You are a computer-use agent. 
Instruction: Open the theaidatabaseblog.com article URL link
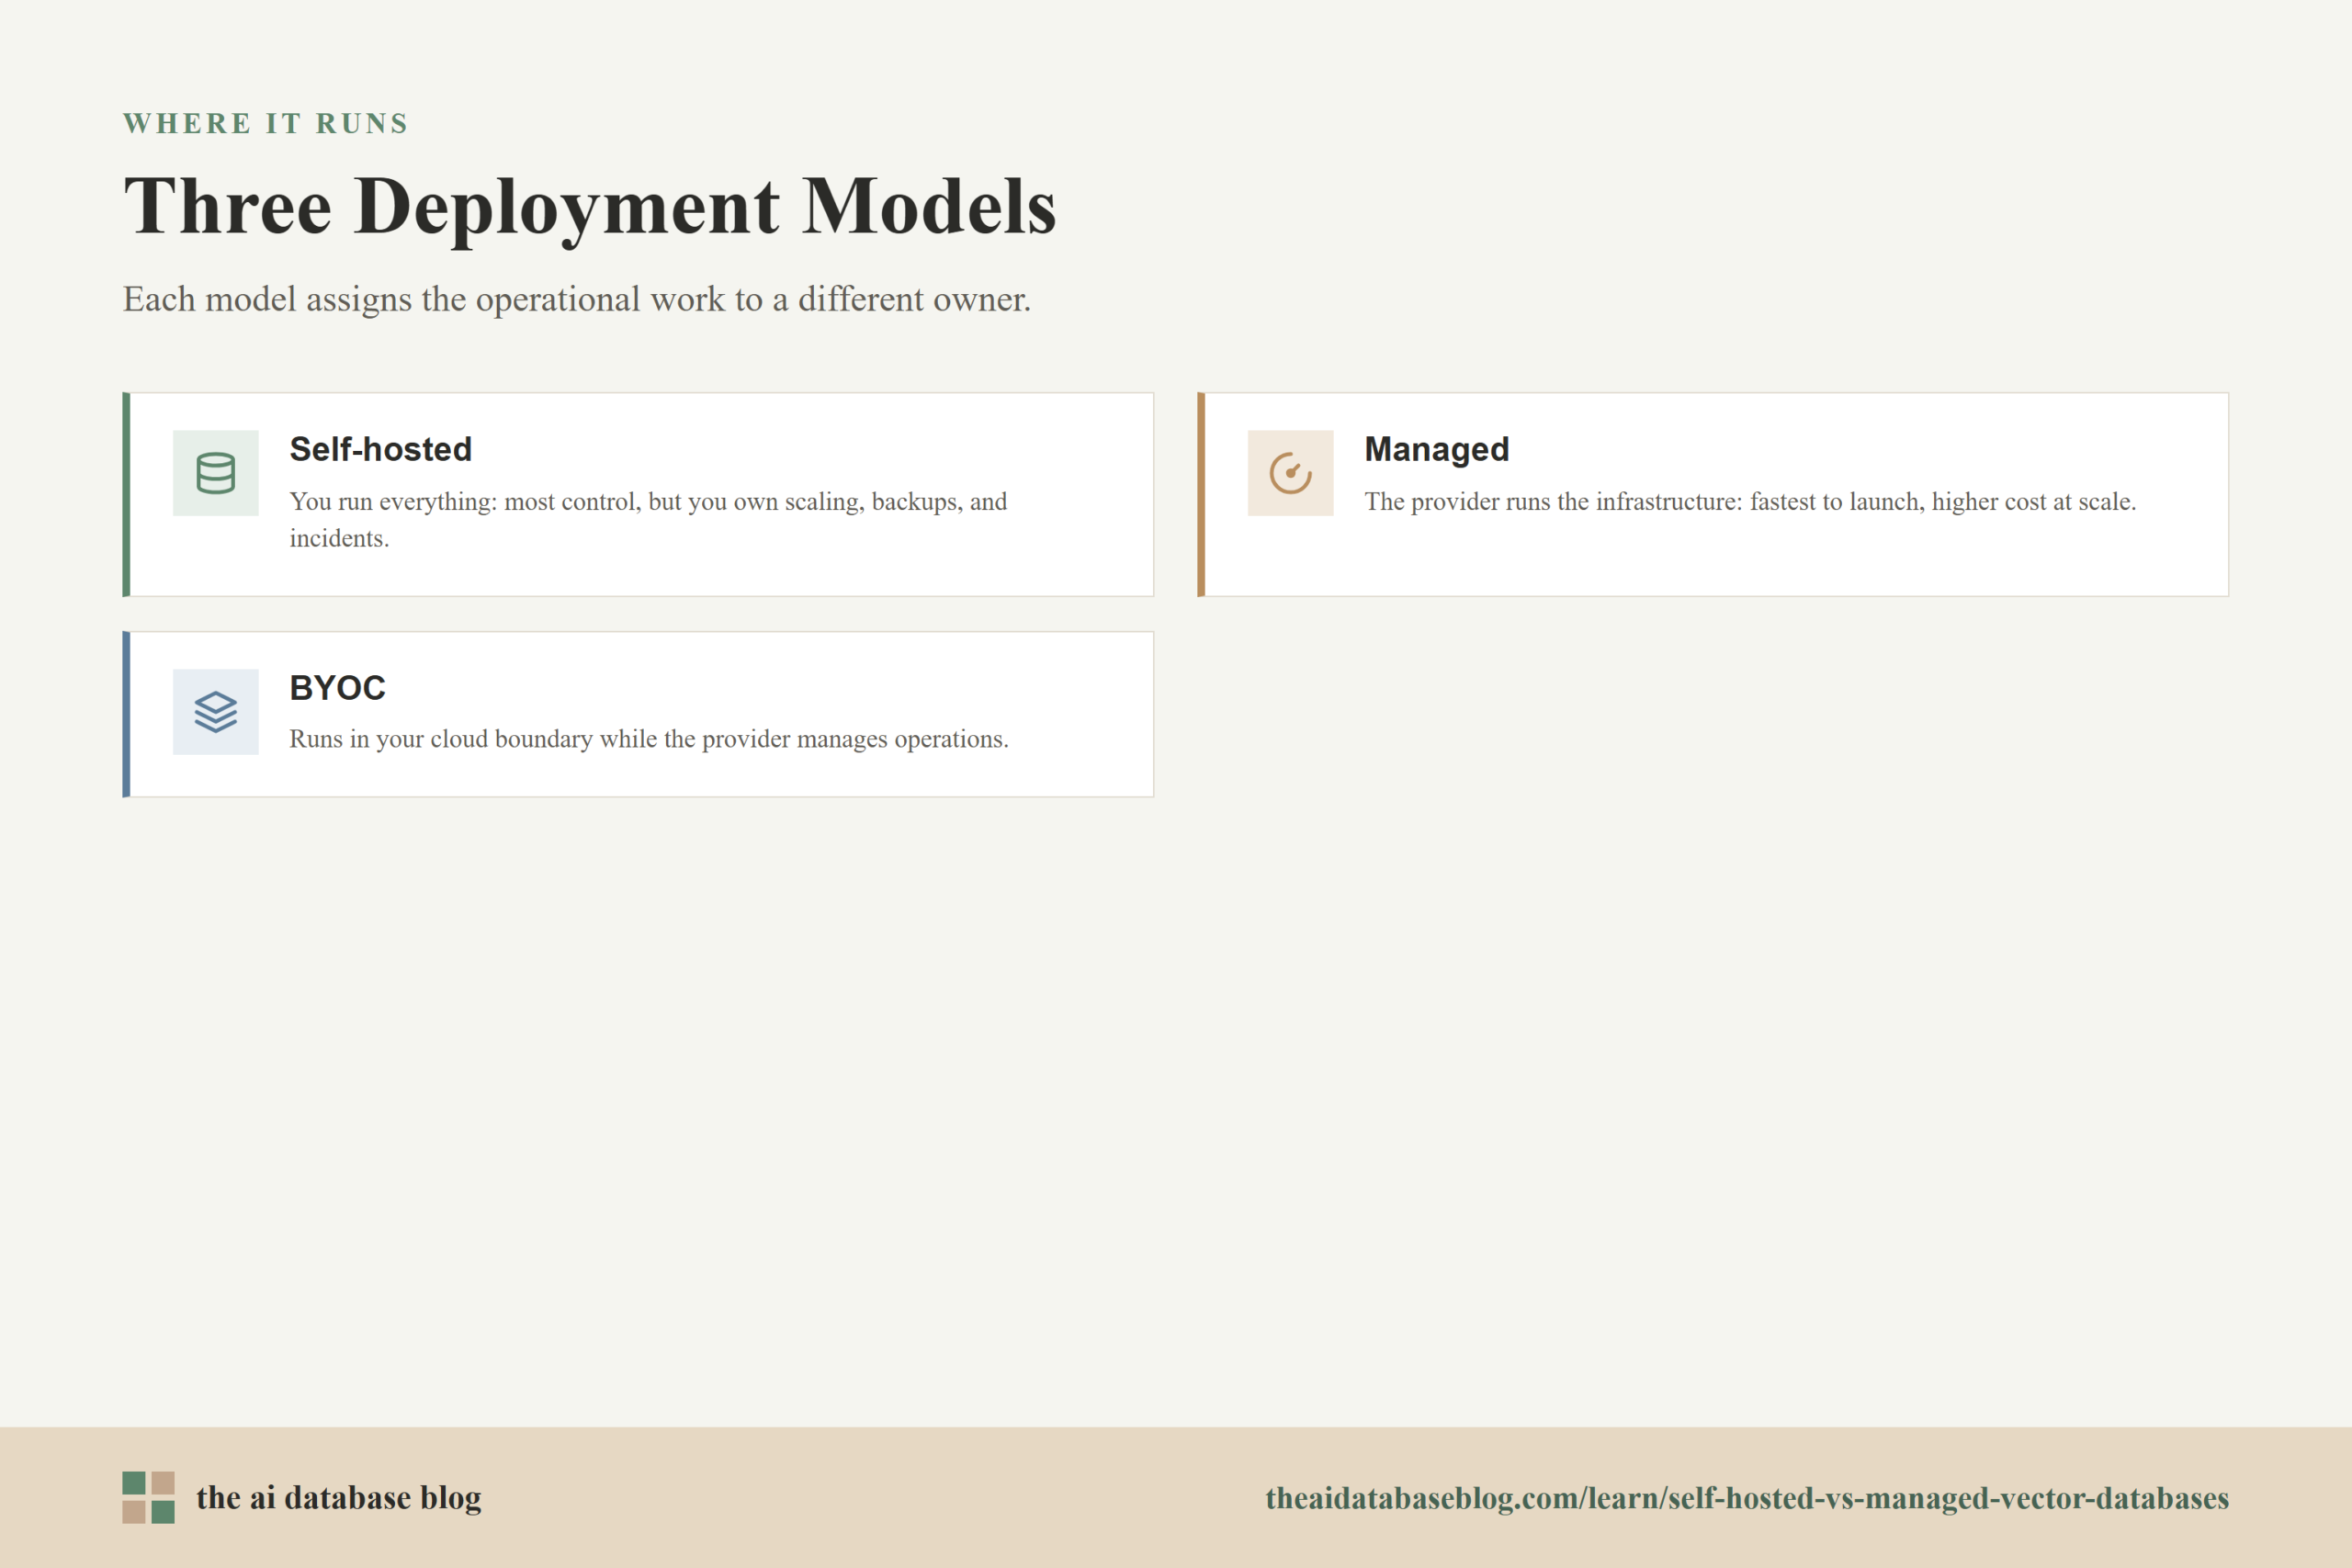1746,1498
